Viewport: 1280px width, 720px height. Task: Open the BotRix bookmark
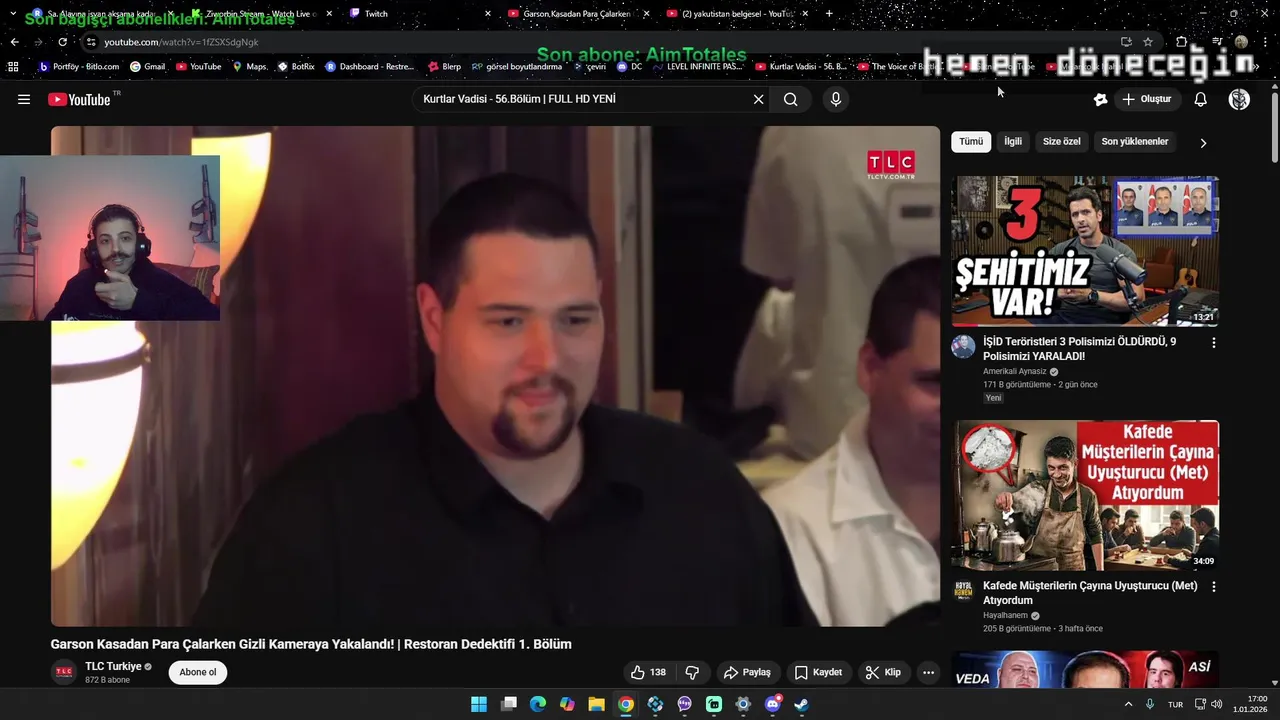tap(296, 67)
